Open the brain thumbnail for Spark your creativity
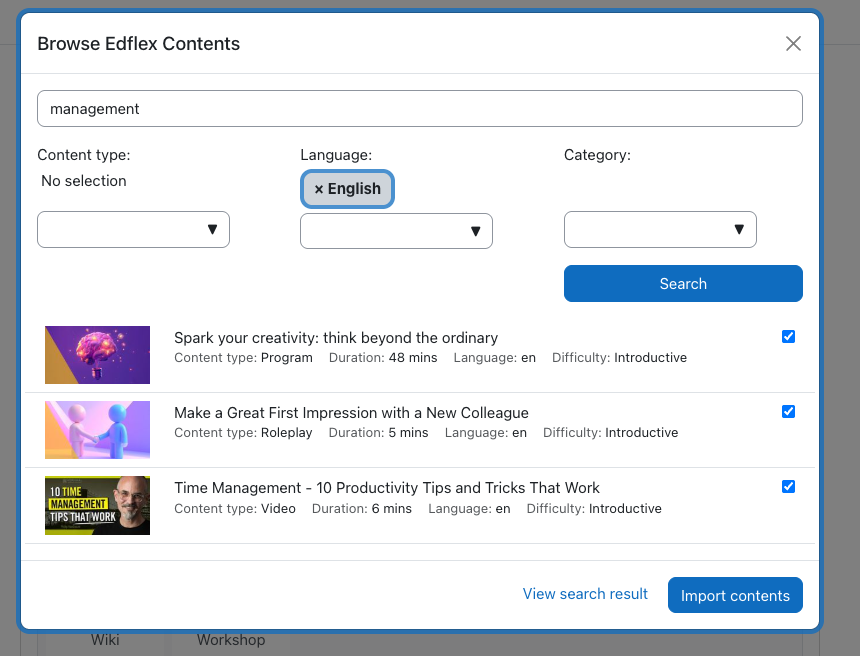This screenshot has width=860, height=656. 97,355
